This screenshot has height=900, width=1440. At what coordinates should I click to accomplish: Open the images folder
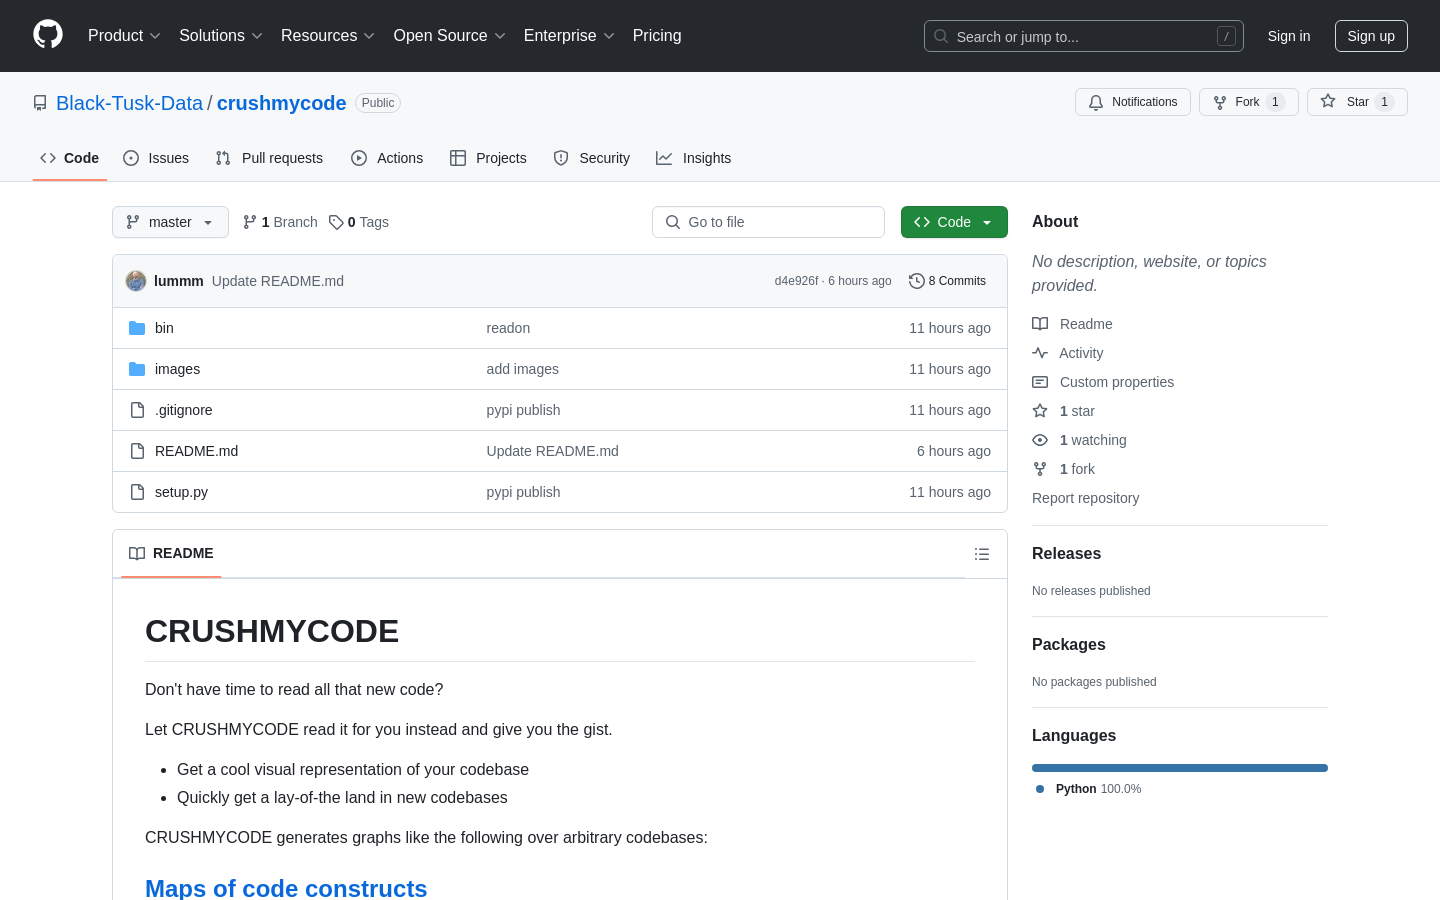(x=177, y=369)
